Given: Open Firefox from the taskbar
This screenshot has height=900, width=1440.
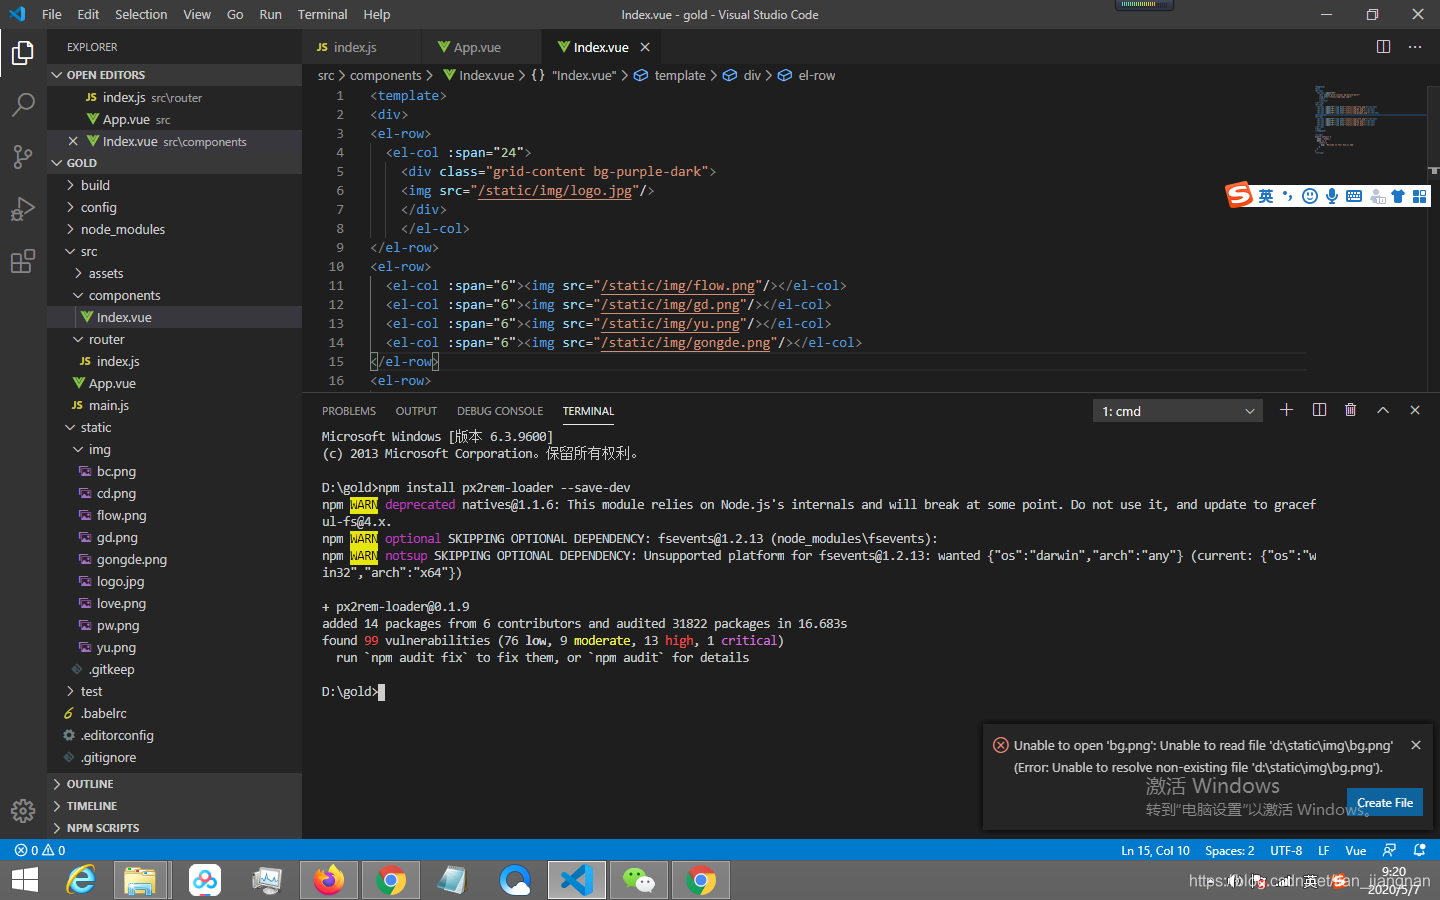Looking at the screenshot, I should pyautogui.click(x=329, y=880).
